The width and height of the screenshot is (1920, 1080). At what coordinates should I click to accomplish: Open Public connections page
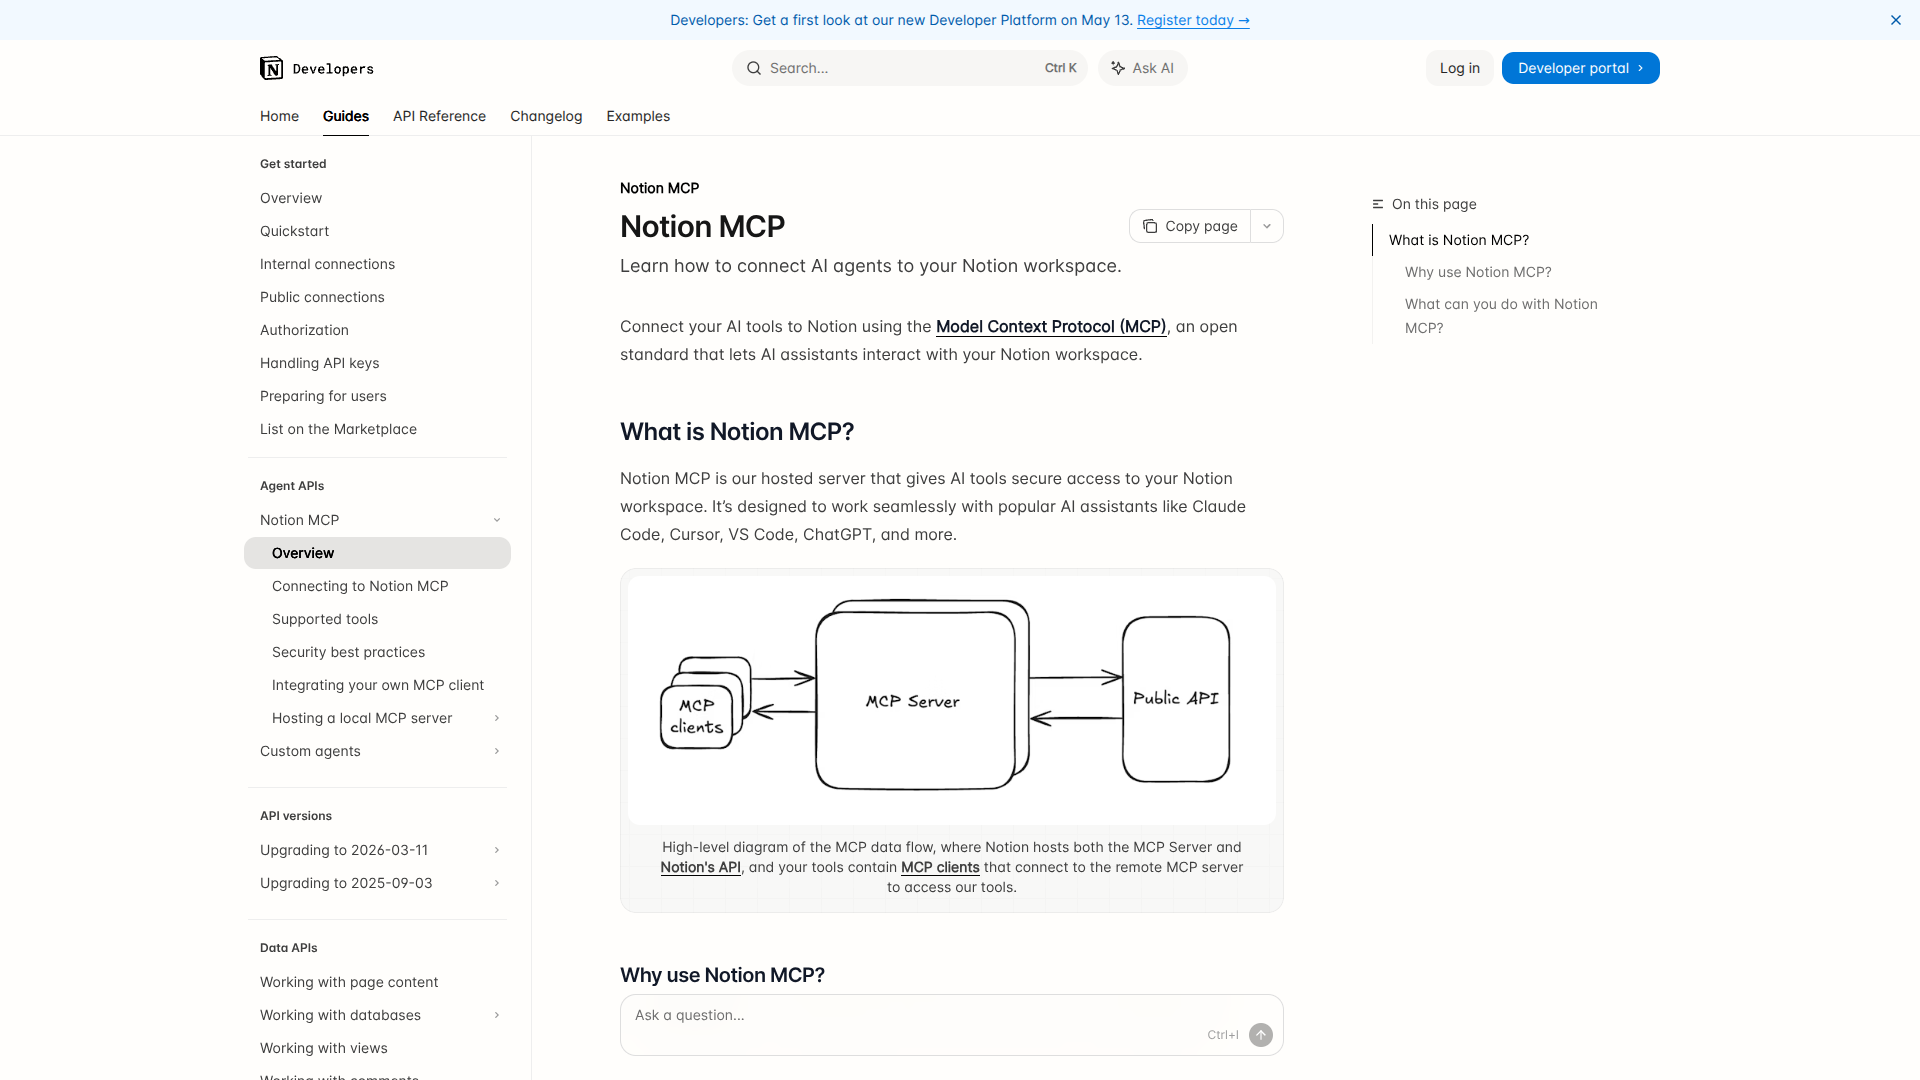(322, 297)
